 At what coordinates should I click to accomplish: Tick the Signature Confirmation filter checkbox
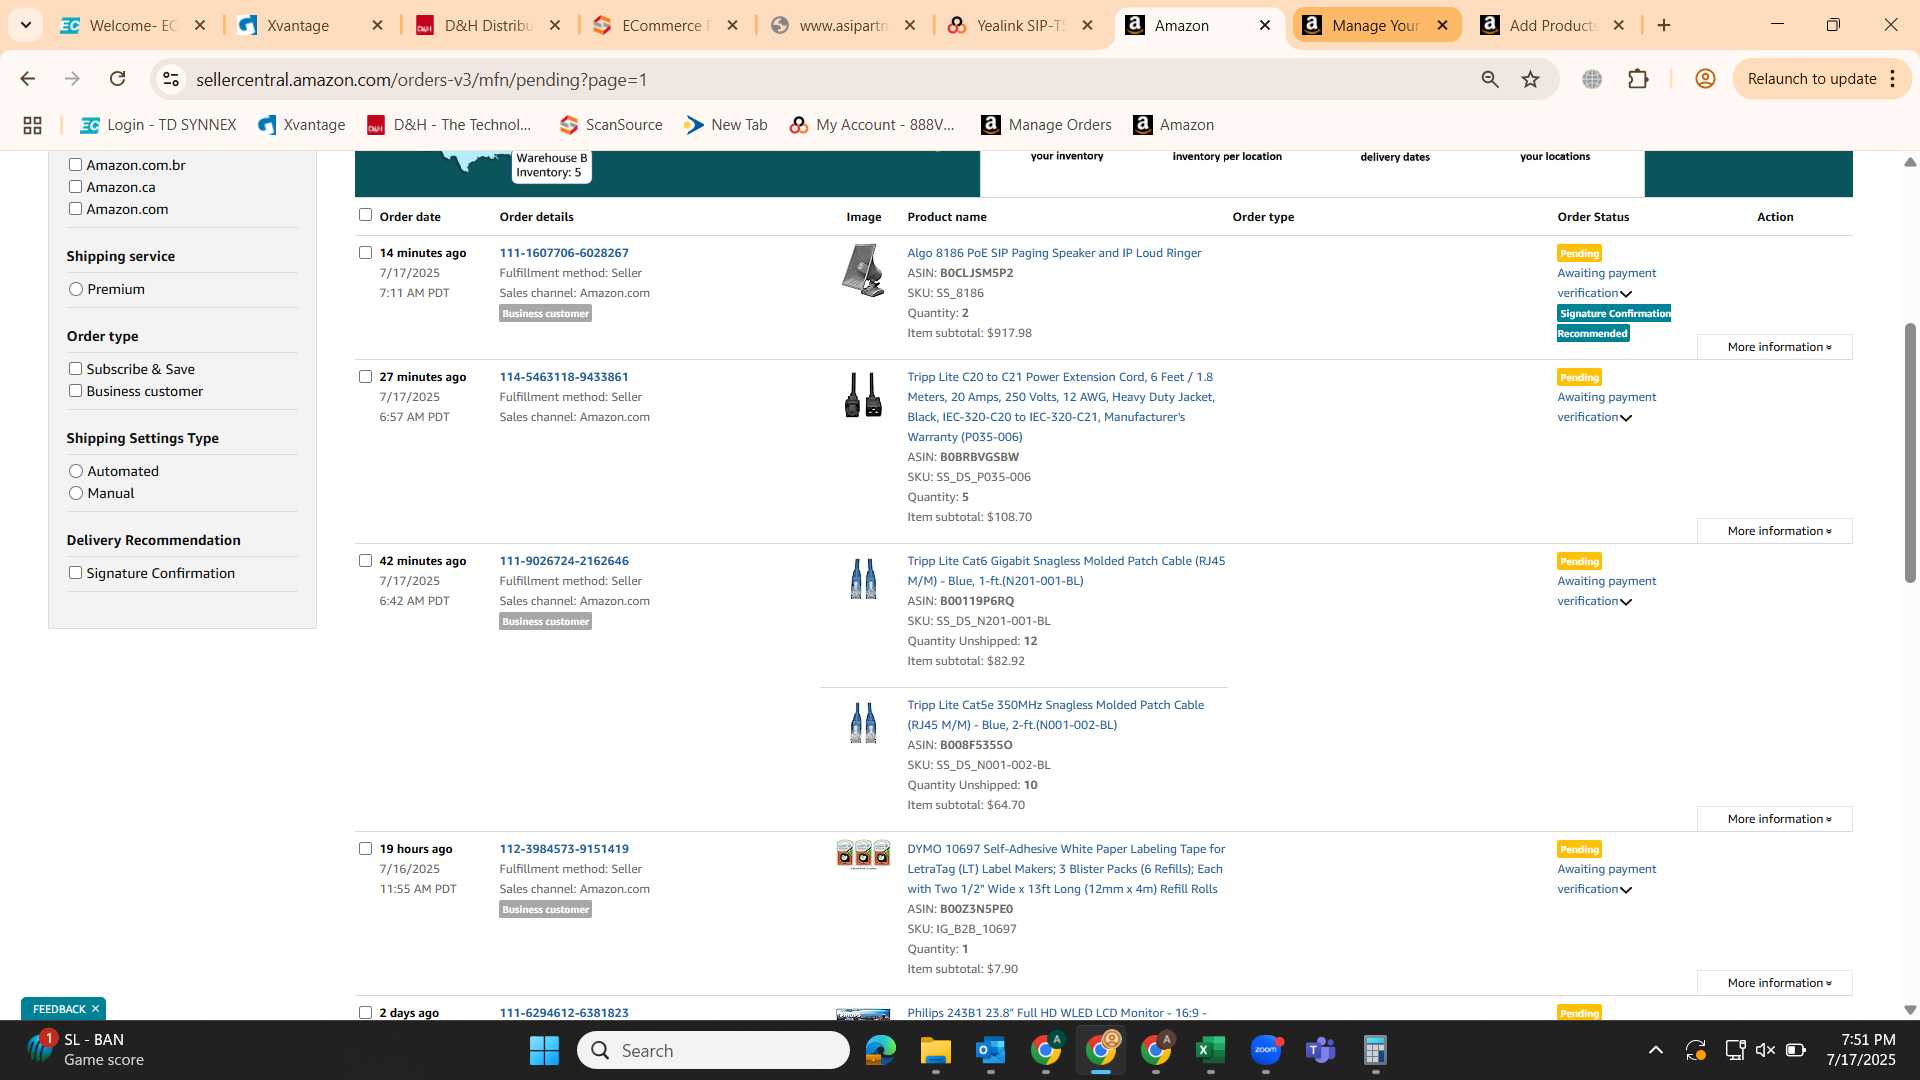[75, 573]
